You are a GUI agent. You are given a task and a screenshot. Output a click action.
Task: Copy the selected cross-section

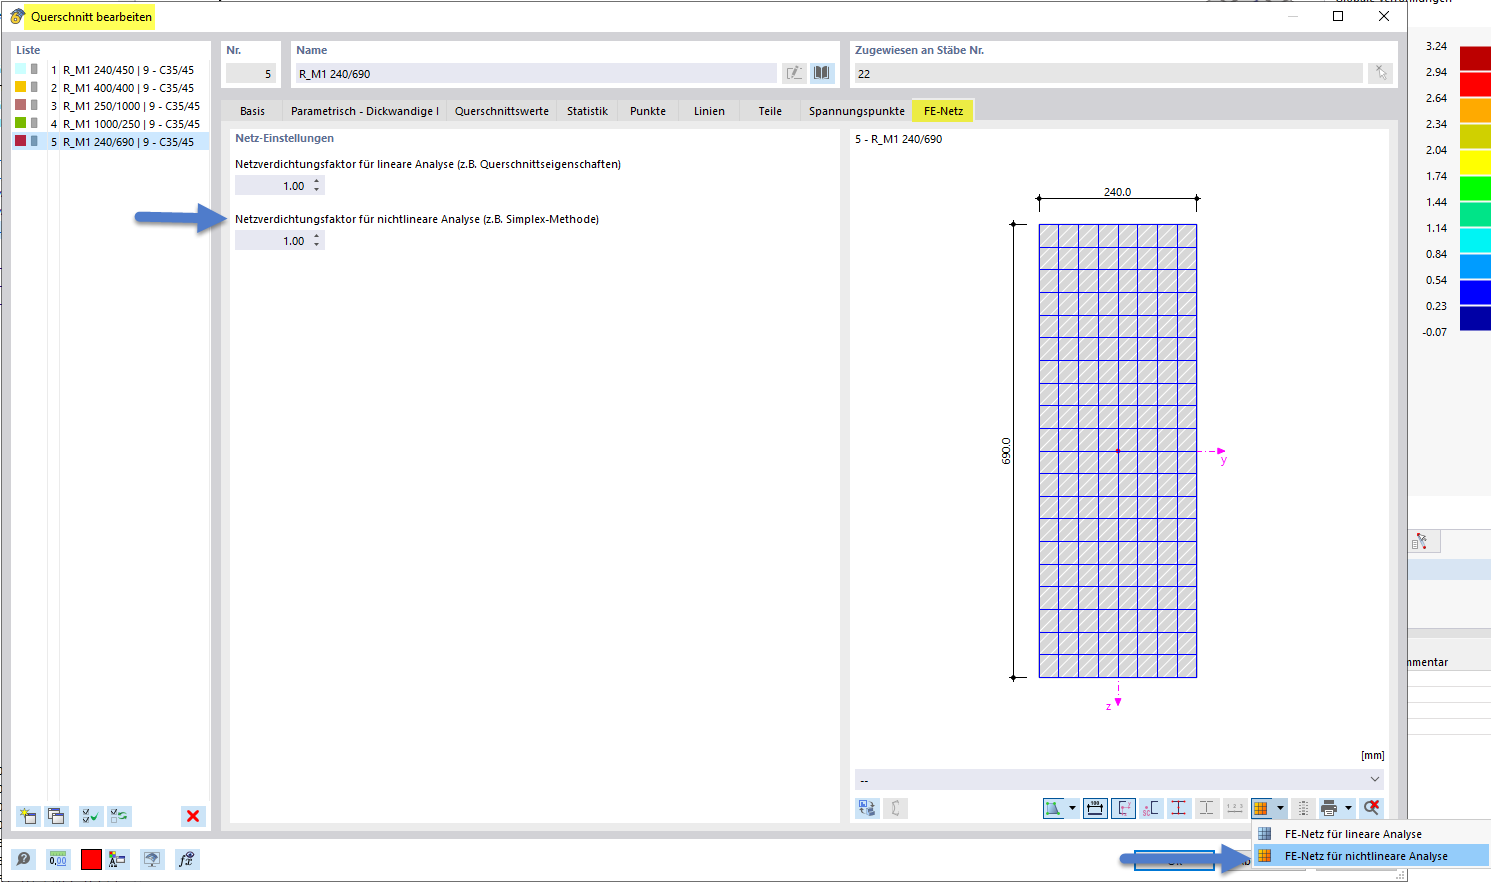[57, 816]
